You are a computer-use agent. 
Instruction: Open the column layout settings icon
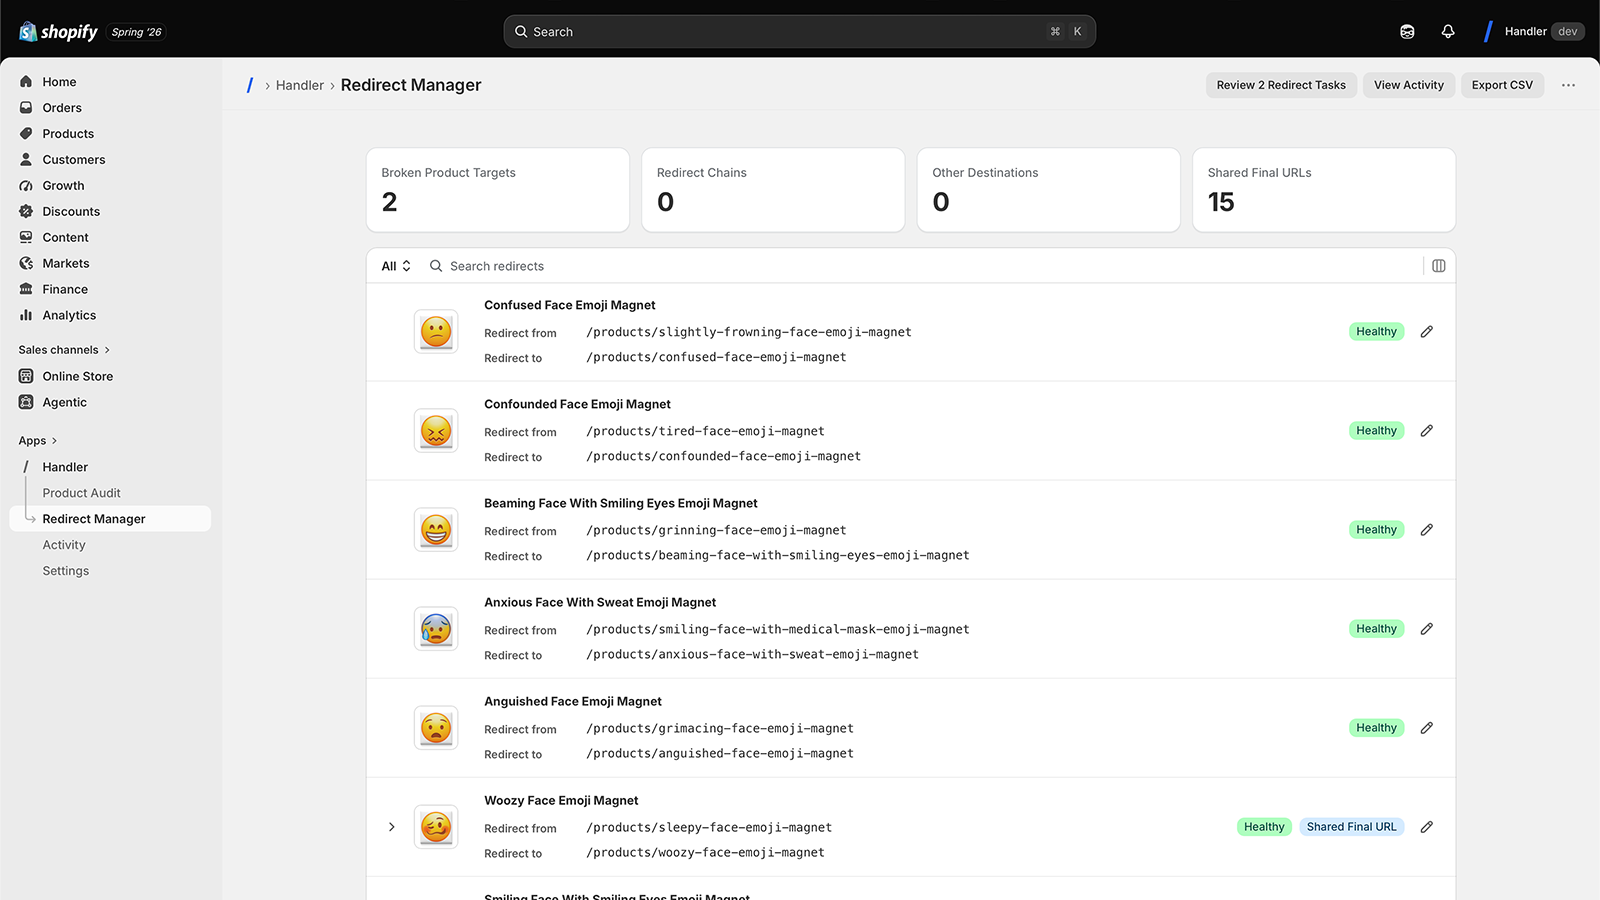coord(1439,266)
